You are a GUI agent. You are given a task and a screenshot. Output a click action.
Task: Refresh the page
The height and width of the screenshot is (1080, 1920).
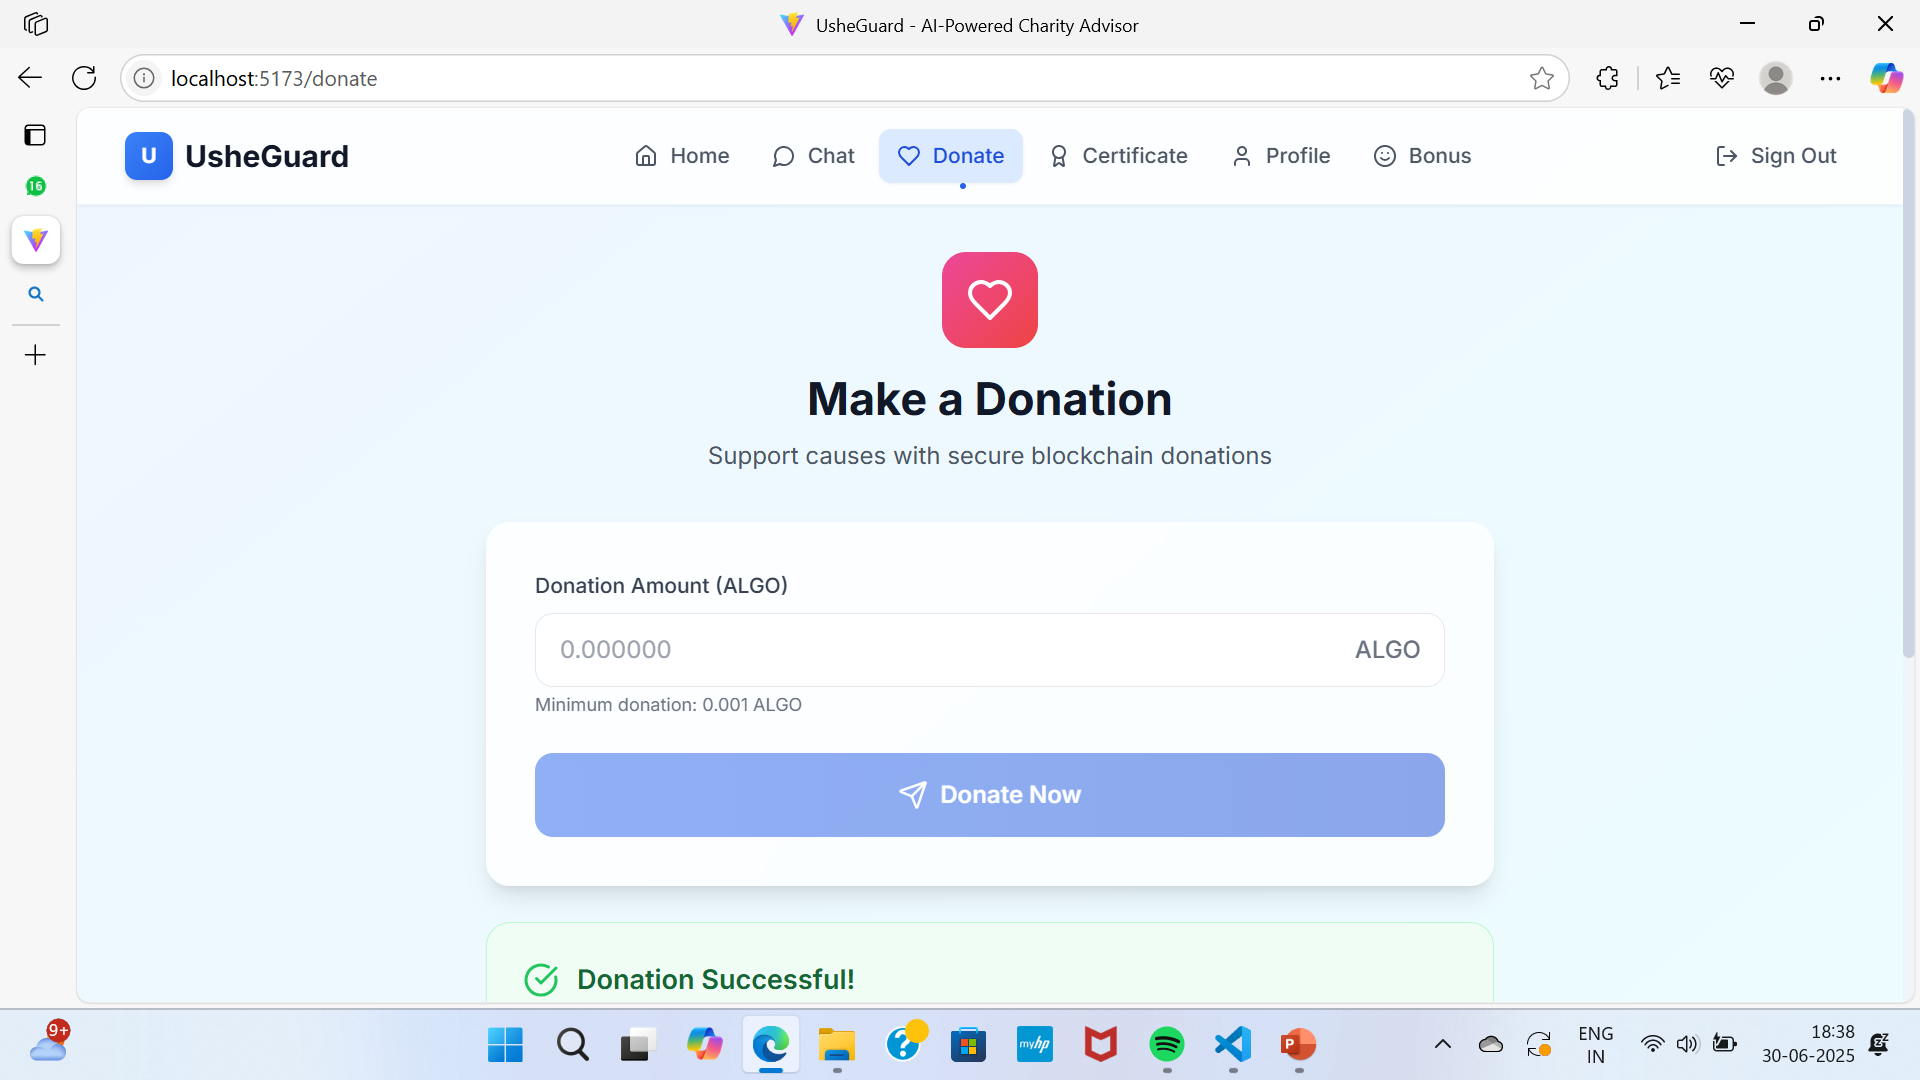point(84,78)
